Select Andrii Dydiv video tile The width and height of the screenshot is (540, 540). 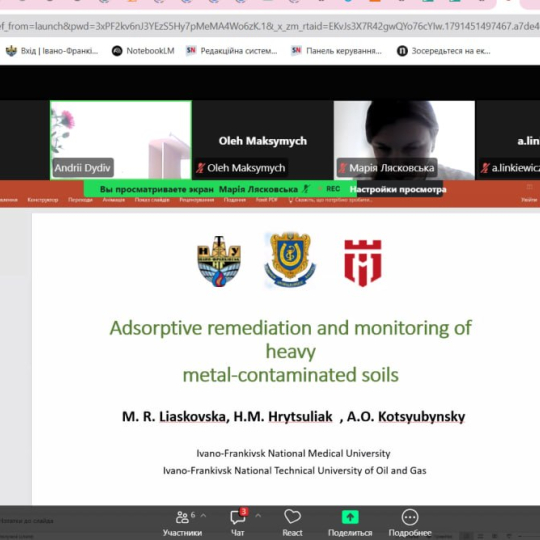point(121,140)
